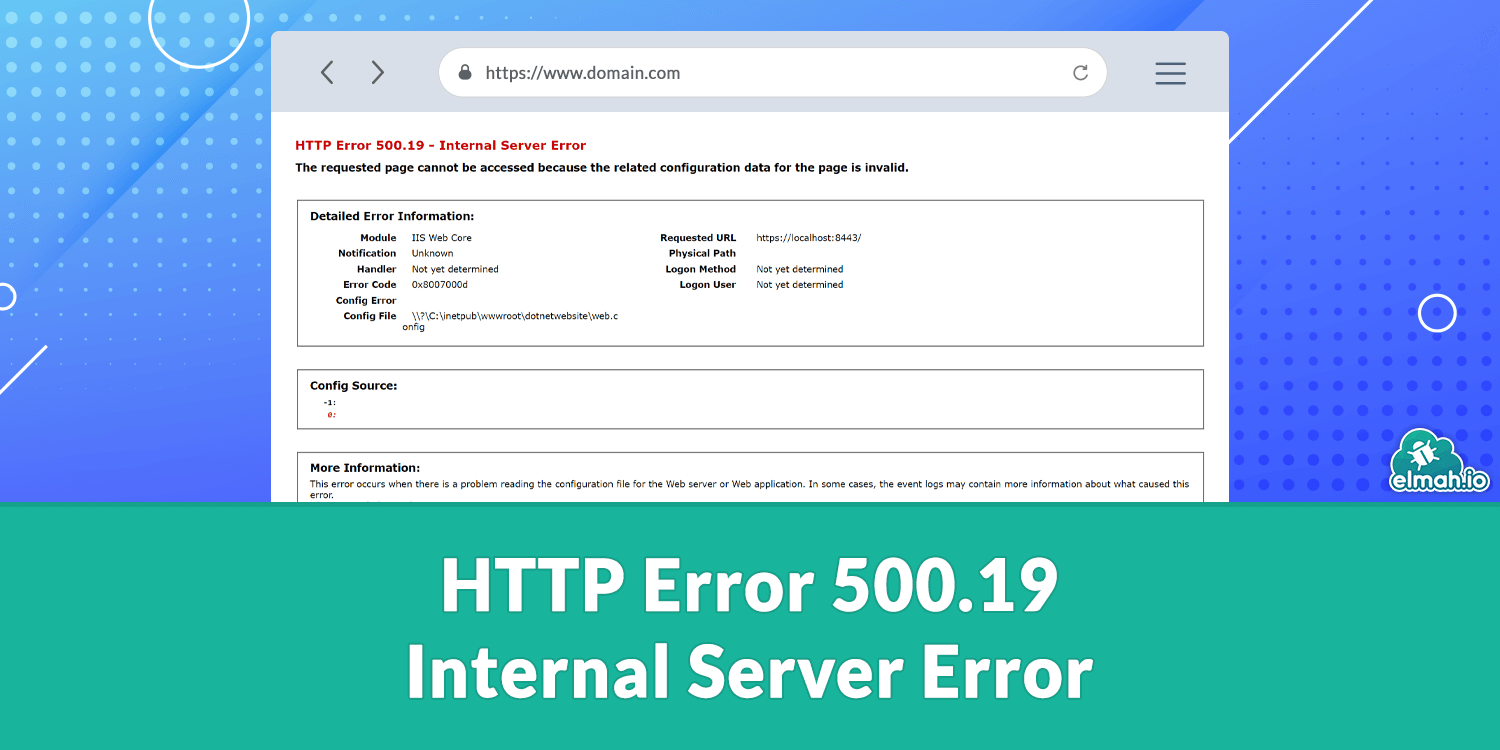The width and height of the screenshot is (1500, 750).
Task: Click the Notification Unknown value
Action: [432, 253]
